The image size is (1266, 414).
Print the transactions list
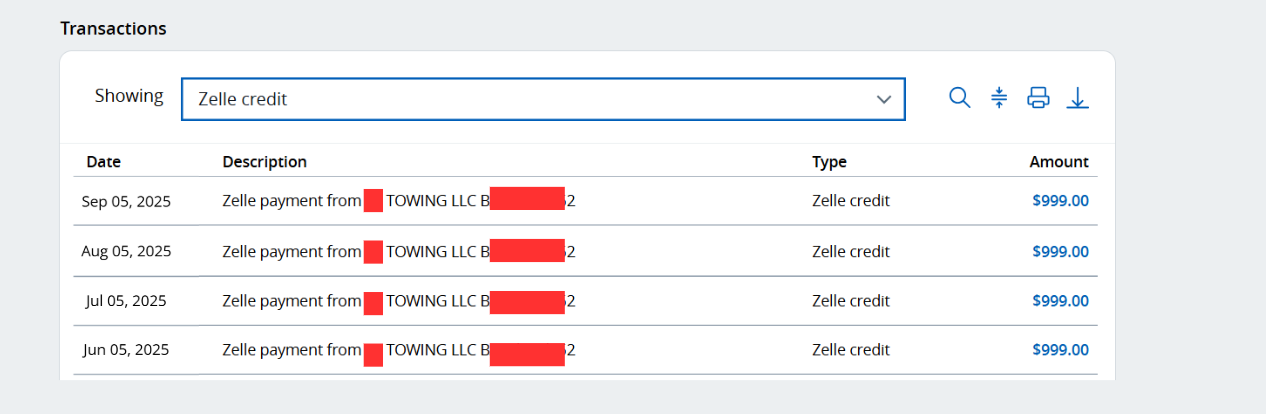1038,98
